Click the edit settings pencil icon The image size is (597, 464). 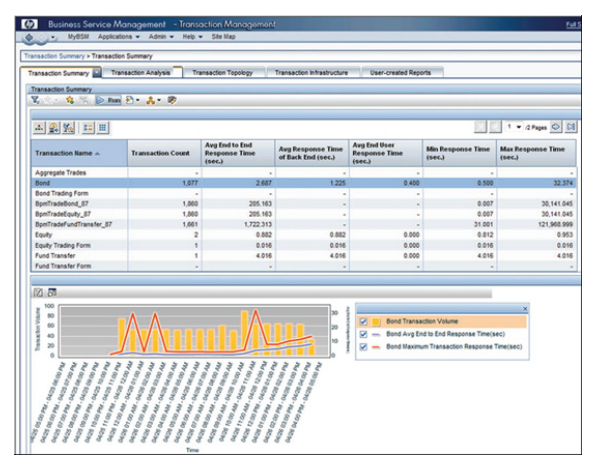(x=172, y=100)
